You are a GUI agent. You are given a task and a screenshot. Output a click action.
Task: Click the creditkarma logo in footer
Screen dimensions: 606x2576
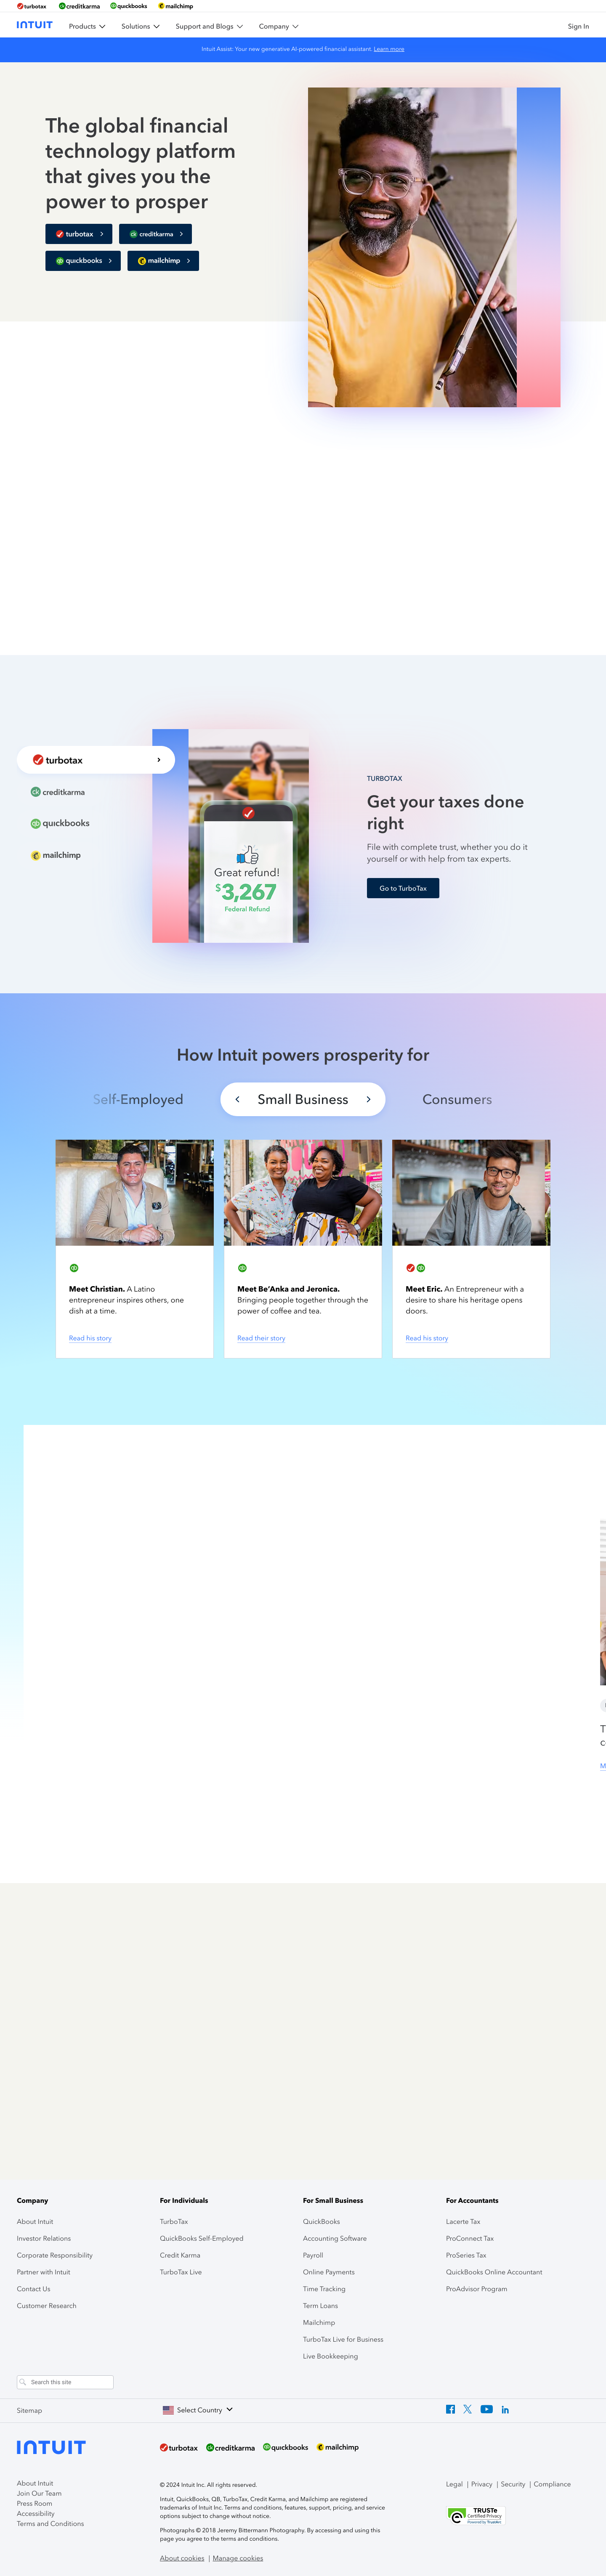point(230,2447)
